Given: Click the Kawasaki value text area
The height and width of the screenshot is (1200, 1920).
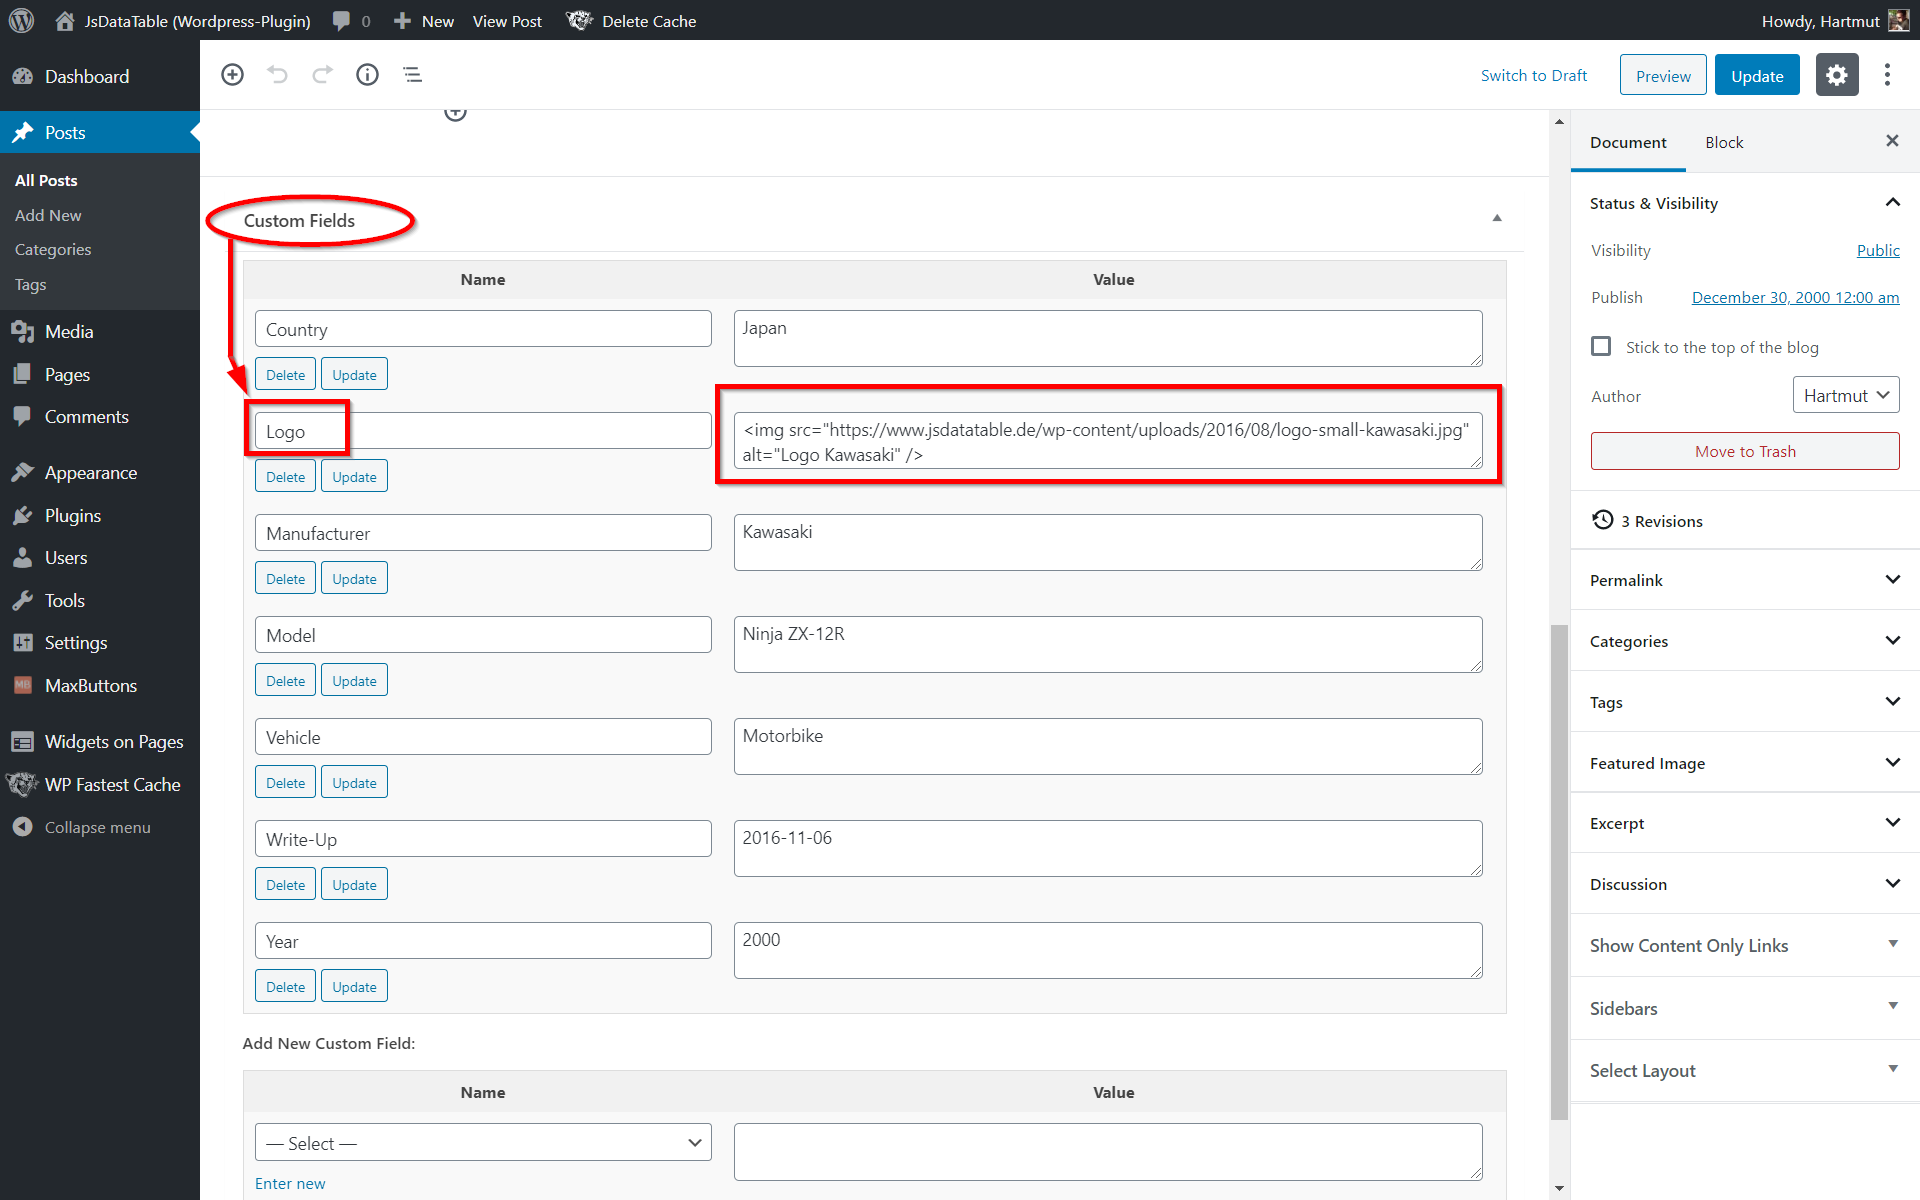Looking at the screenshot, I should click(x=1108, y=542).
